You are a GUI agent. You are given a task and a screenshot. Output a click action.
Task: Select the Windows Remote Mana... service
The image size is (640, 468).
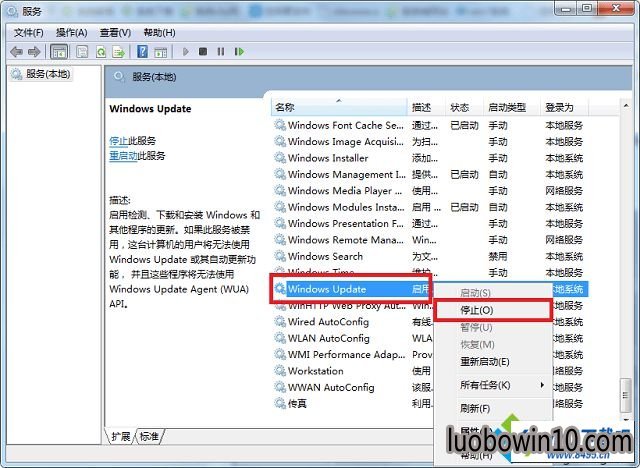point(430,240)
